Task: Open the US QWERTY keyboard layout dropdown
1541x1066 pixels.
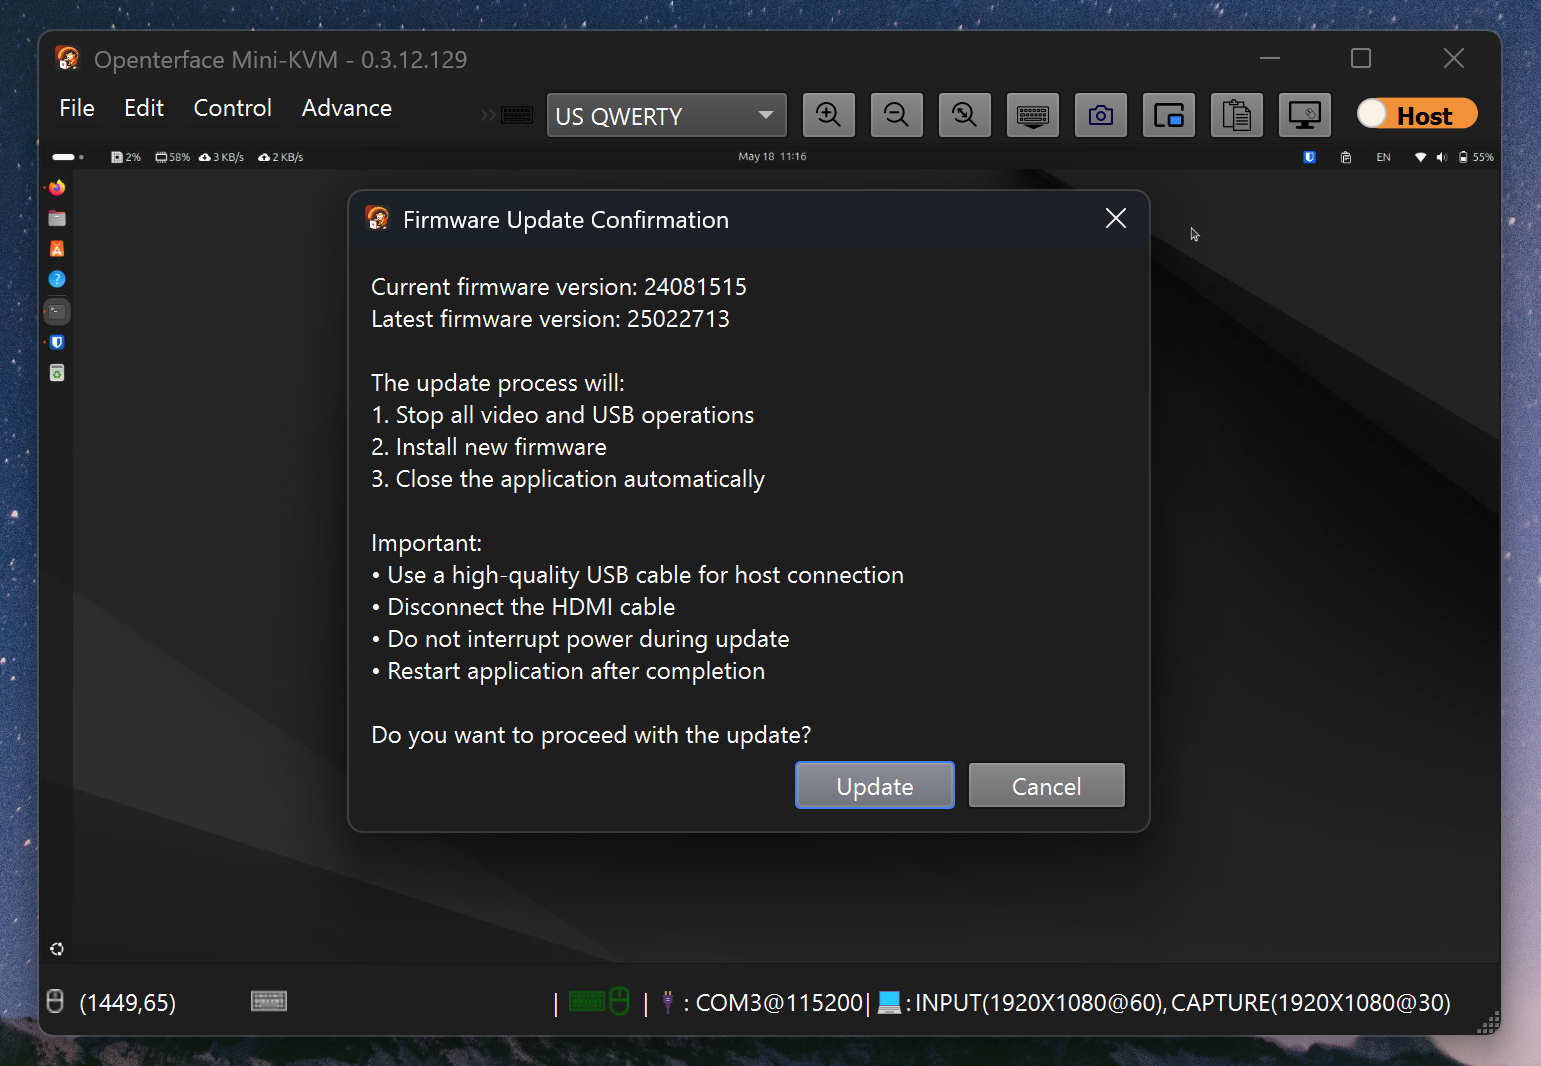Action: point(666,115)
